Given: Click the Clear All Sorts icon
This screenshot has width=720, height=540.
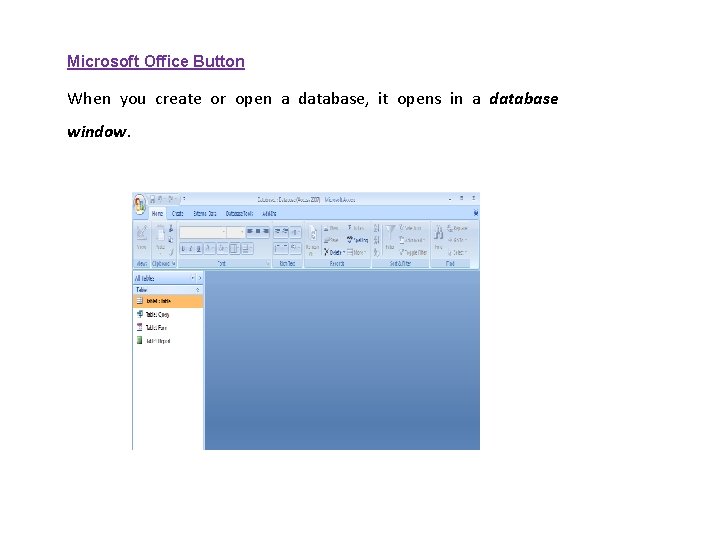Looking at the screenshot, I should click(377, 253).
